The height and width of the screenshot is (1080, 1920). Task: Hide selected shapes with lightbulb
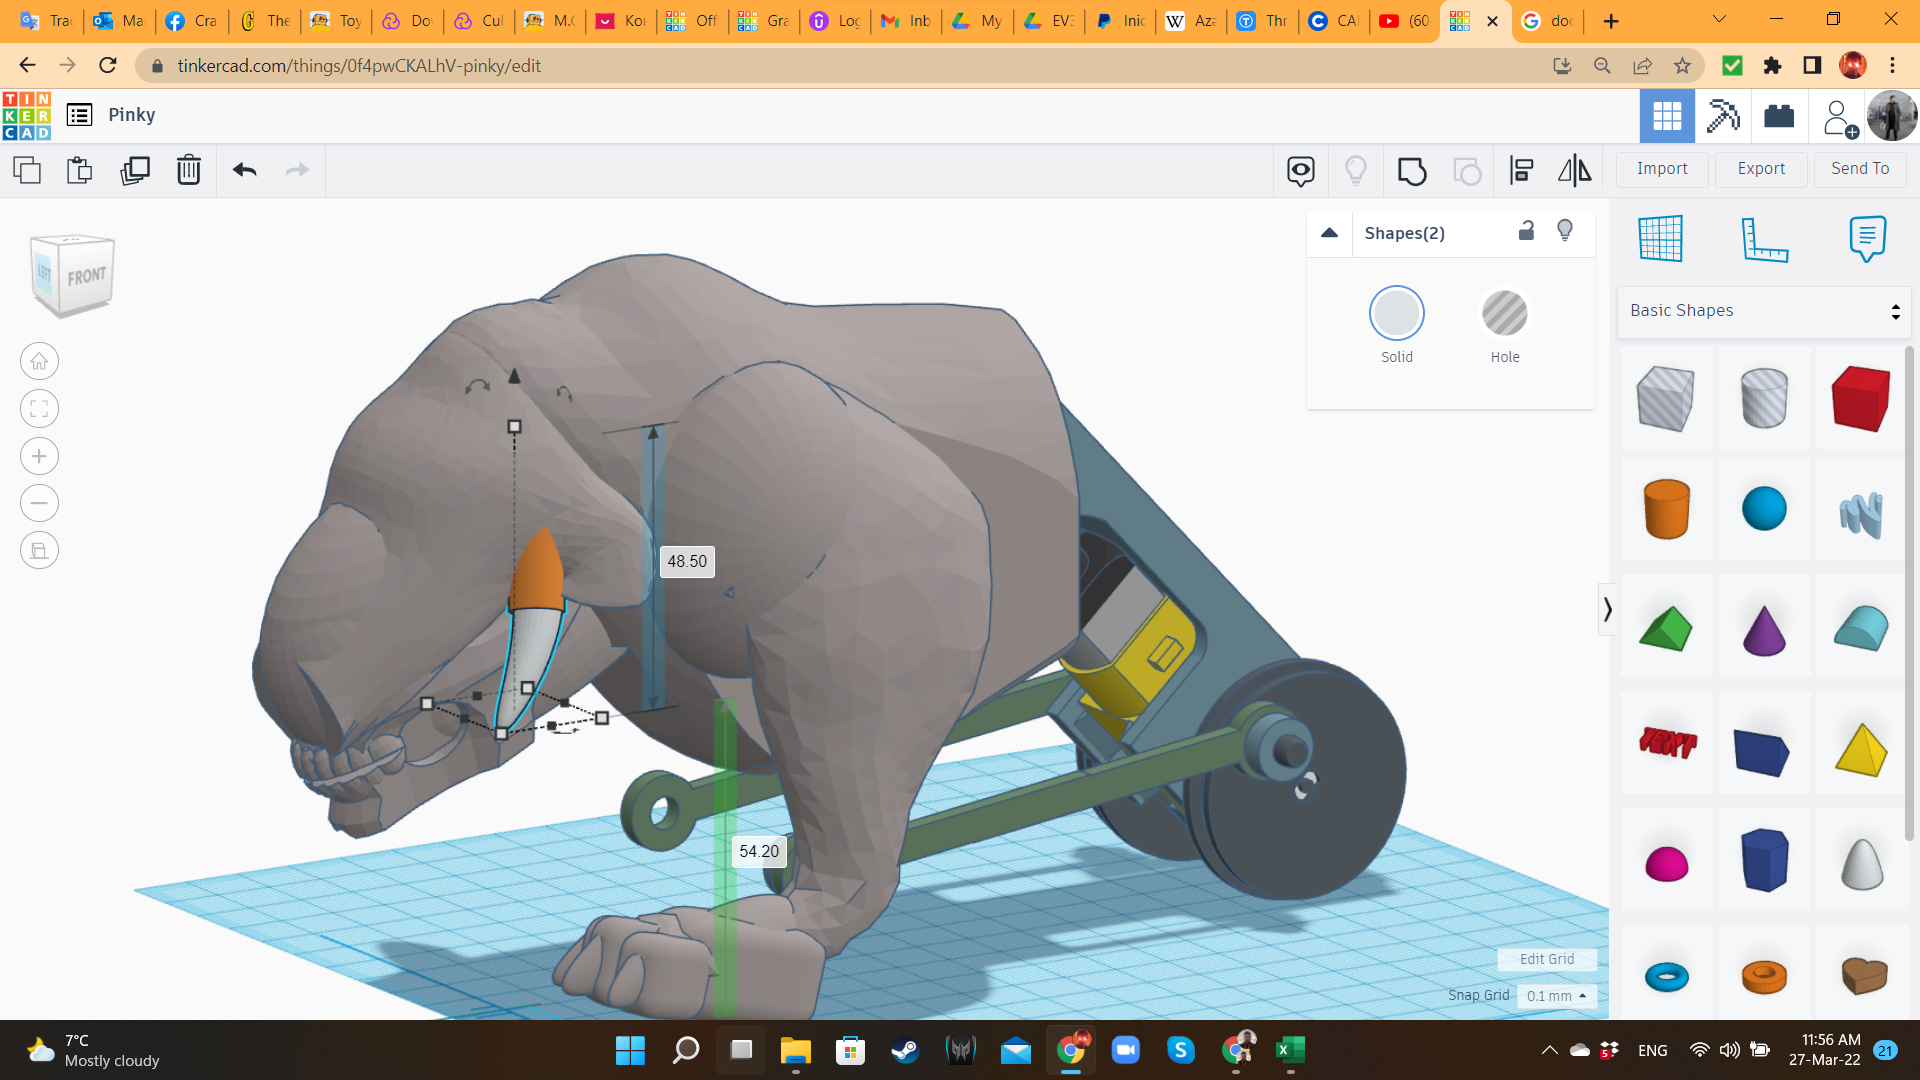(x=1565, y=231)
